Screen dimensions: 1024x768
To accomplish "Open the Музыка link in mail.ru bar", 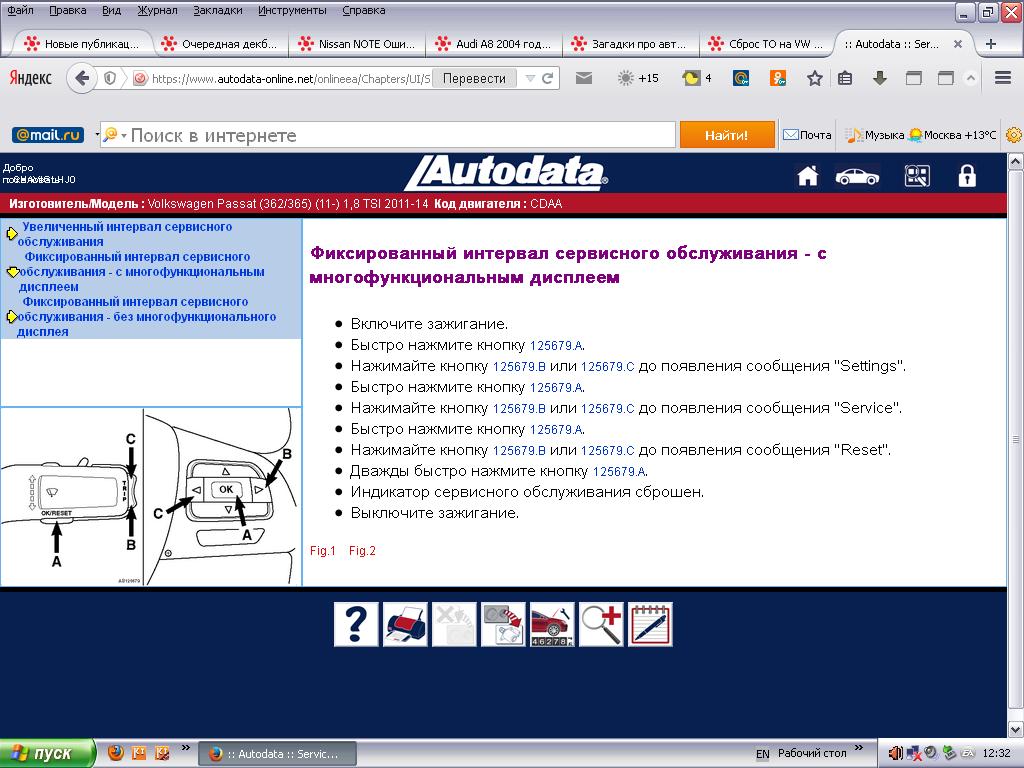I will [875, 135].
